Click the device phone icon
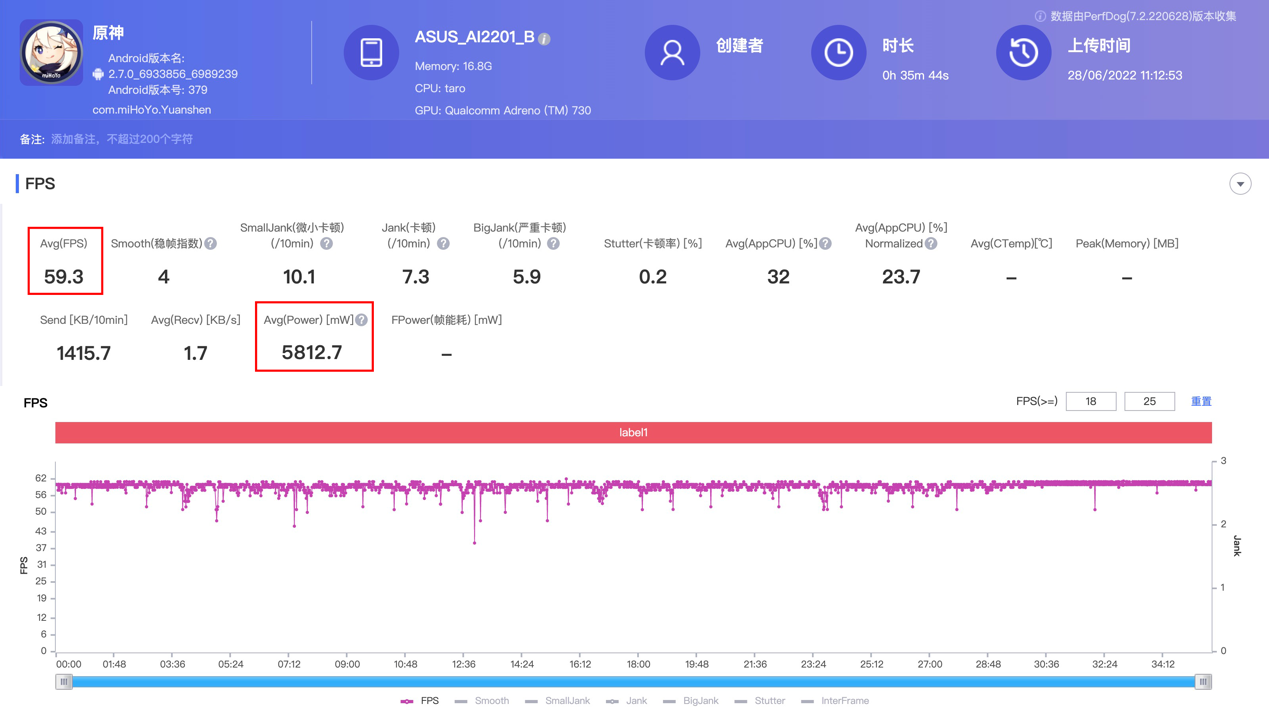The width and height of the screenshot is (1269, 711). pyautogui.click(x=371, y=52)
